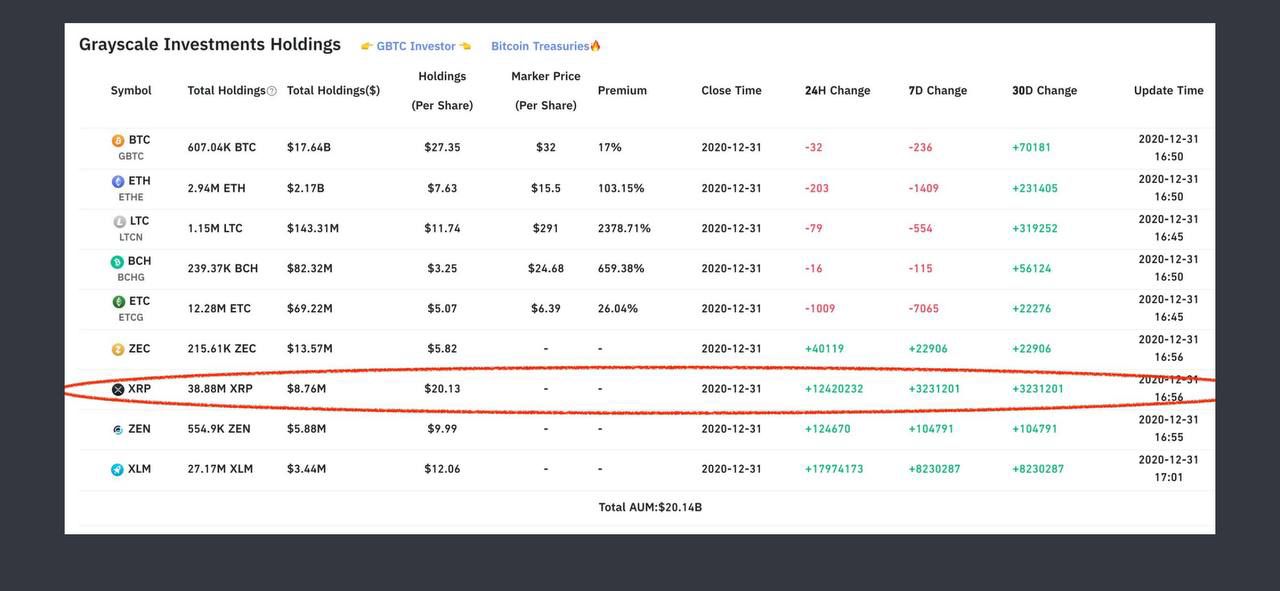Click the ZEN coin icon
This screenshot has height=591, width=1280.
coord(118,429)
